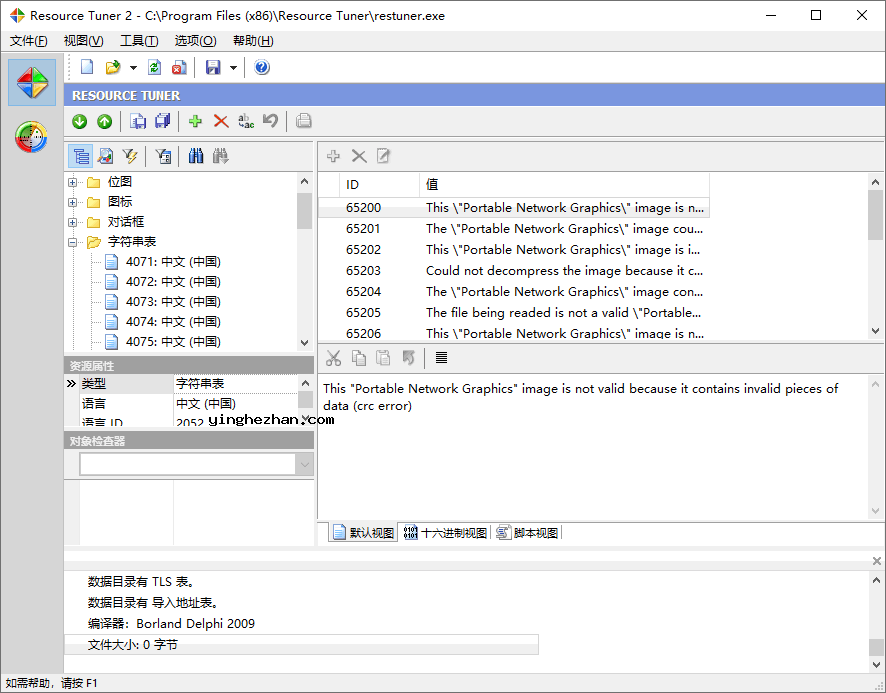Click the printer icon in resource toolbar
886x693 pixels.
[303, 121]
